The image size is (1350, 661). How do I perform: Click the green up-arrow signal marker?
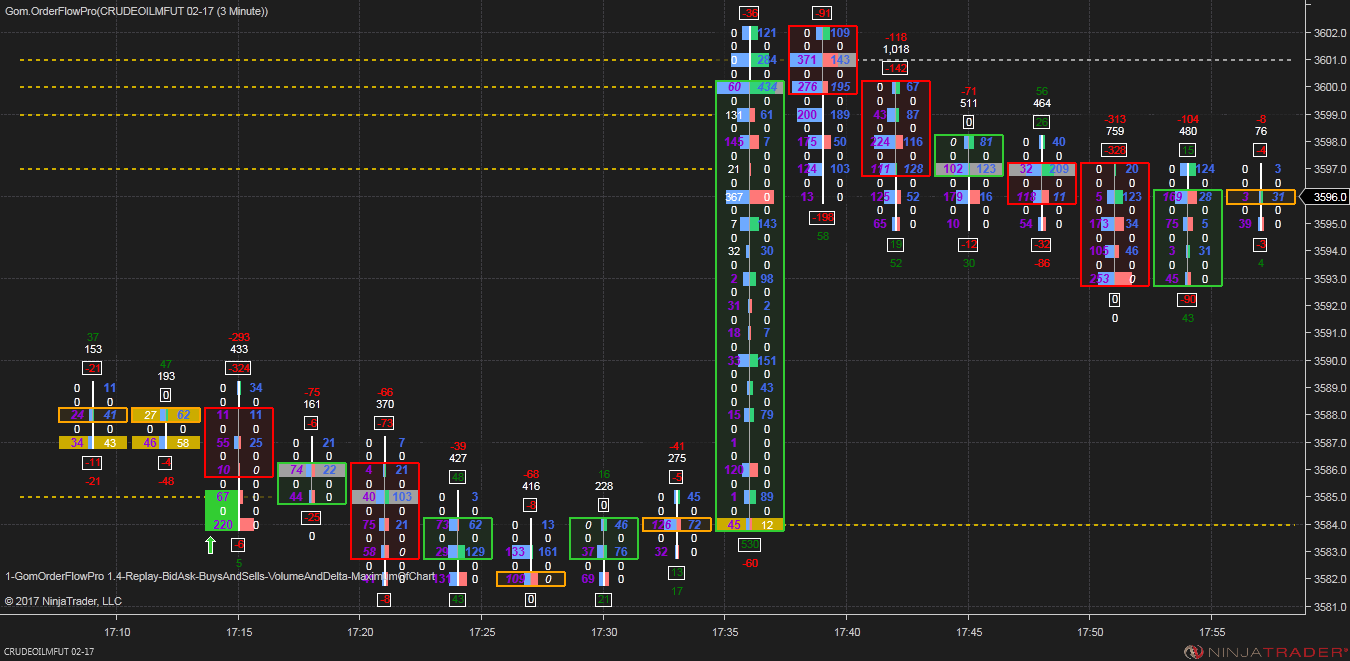(210, 545)
